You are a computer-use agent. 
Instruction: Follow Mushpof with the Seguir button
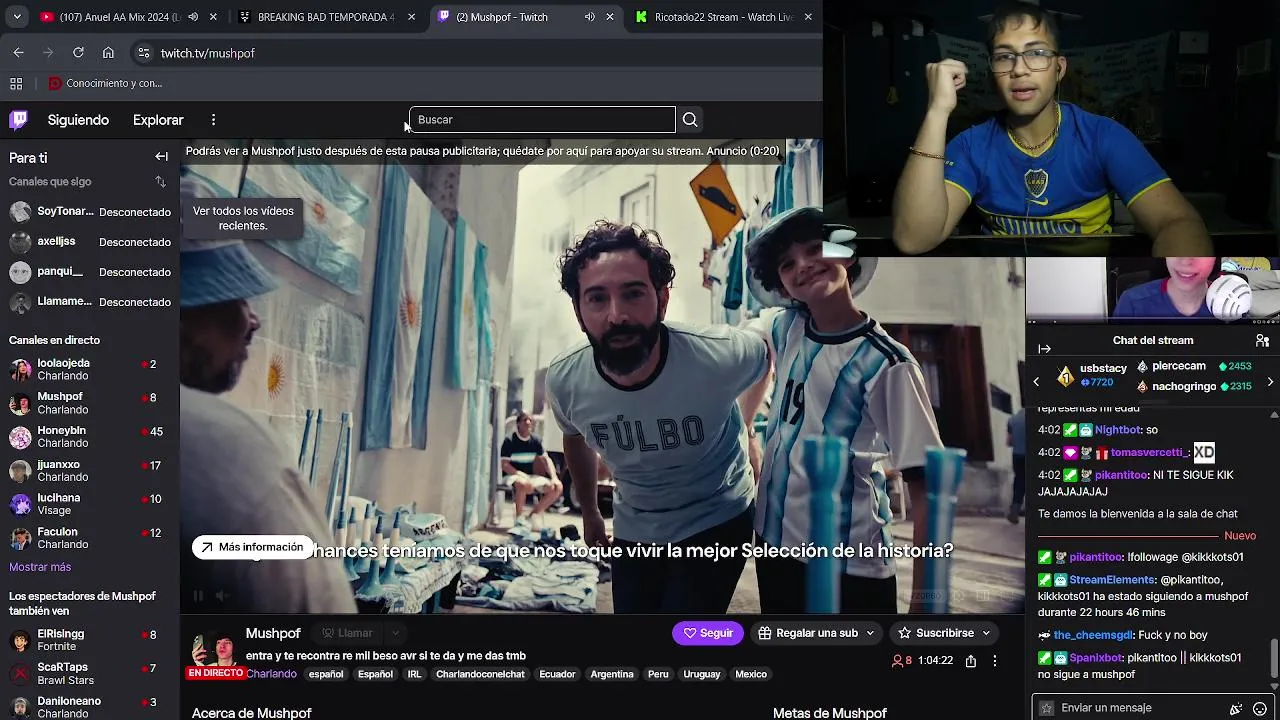coord(708,633)
